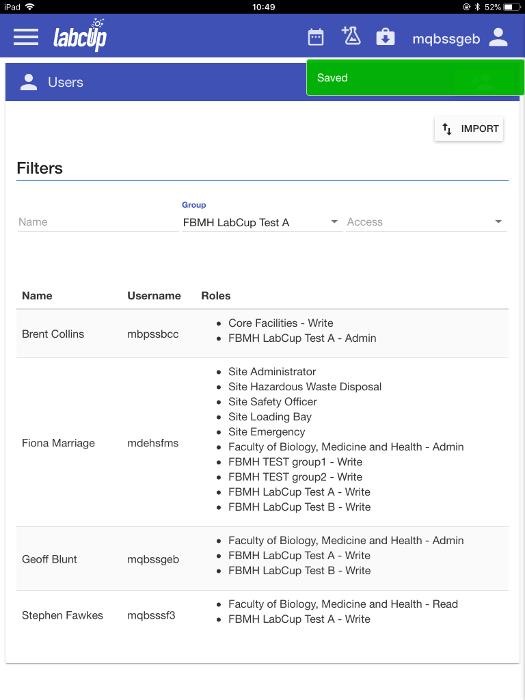525x700 pixels.
Task: Open the Fiona Marriage user row
Action: click(x=262, y=442)
